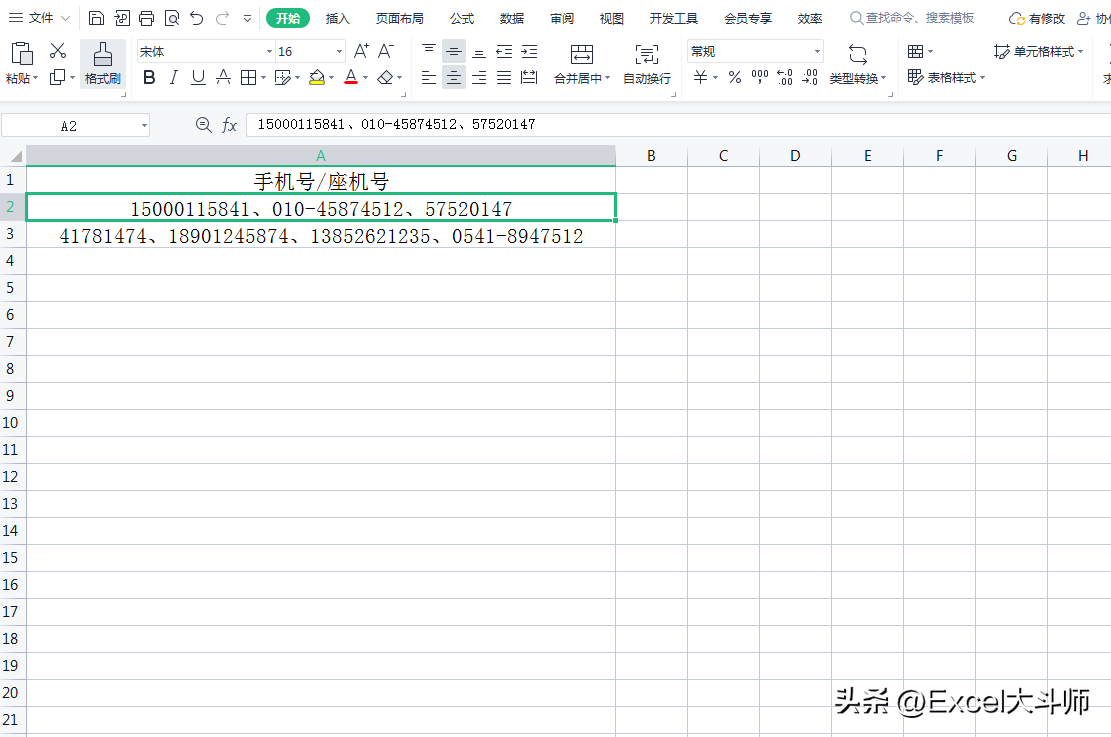
Task: Click the Print icon
Action: tap(147, 18)
